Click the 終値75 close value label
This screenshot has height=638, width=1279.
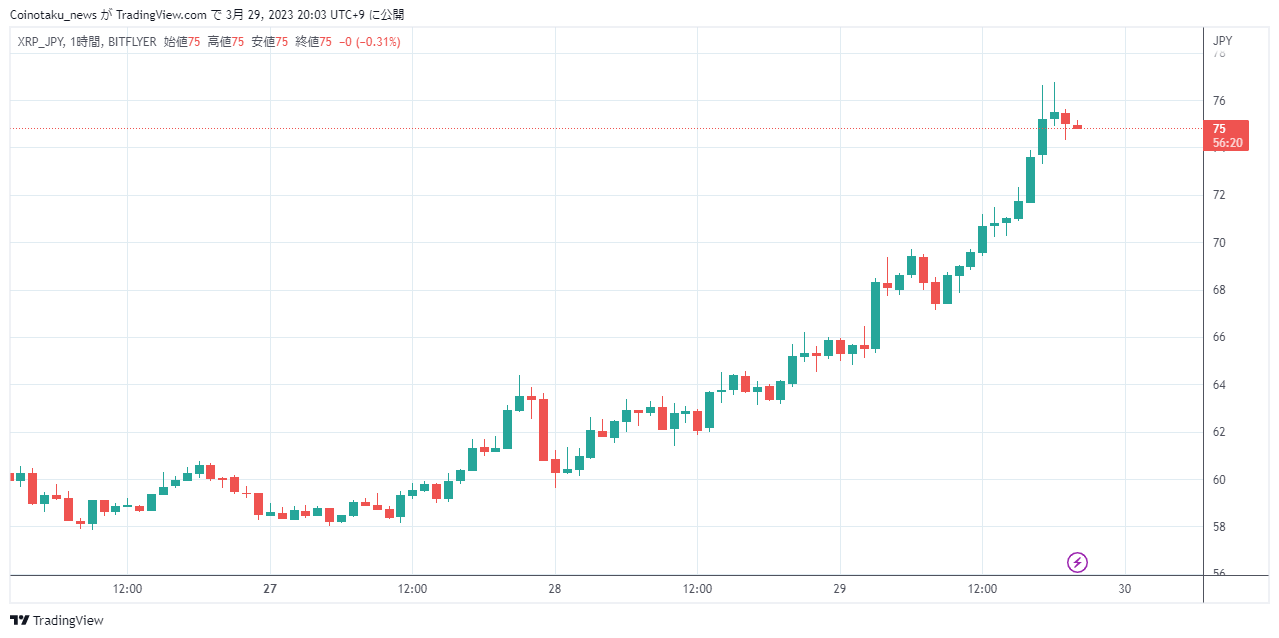pos(314,42)
